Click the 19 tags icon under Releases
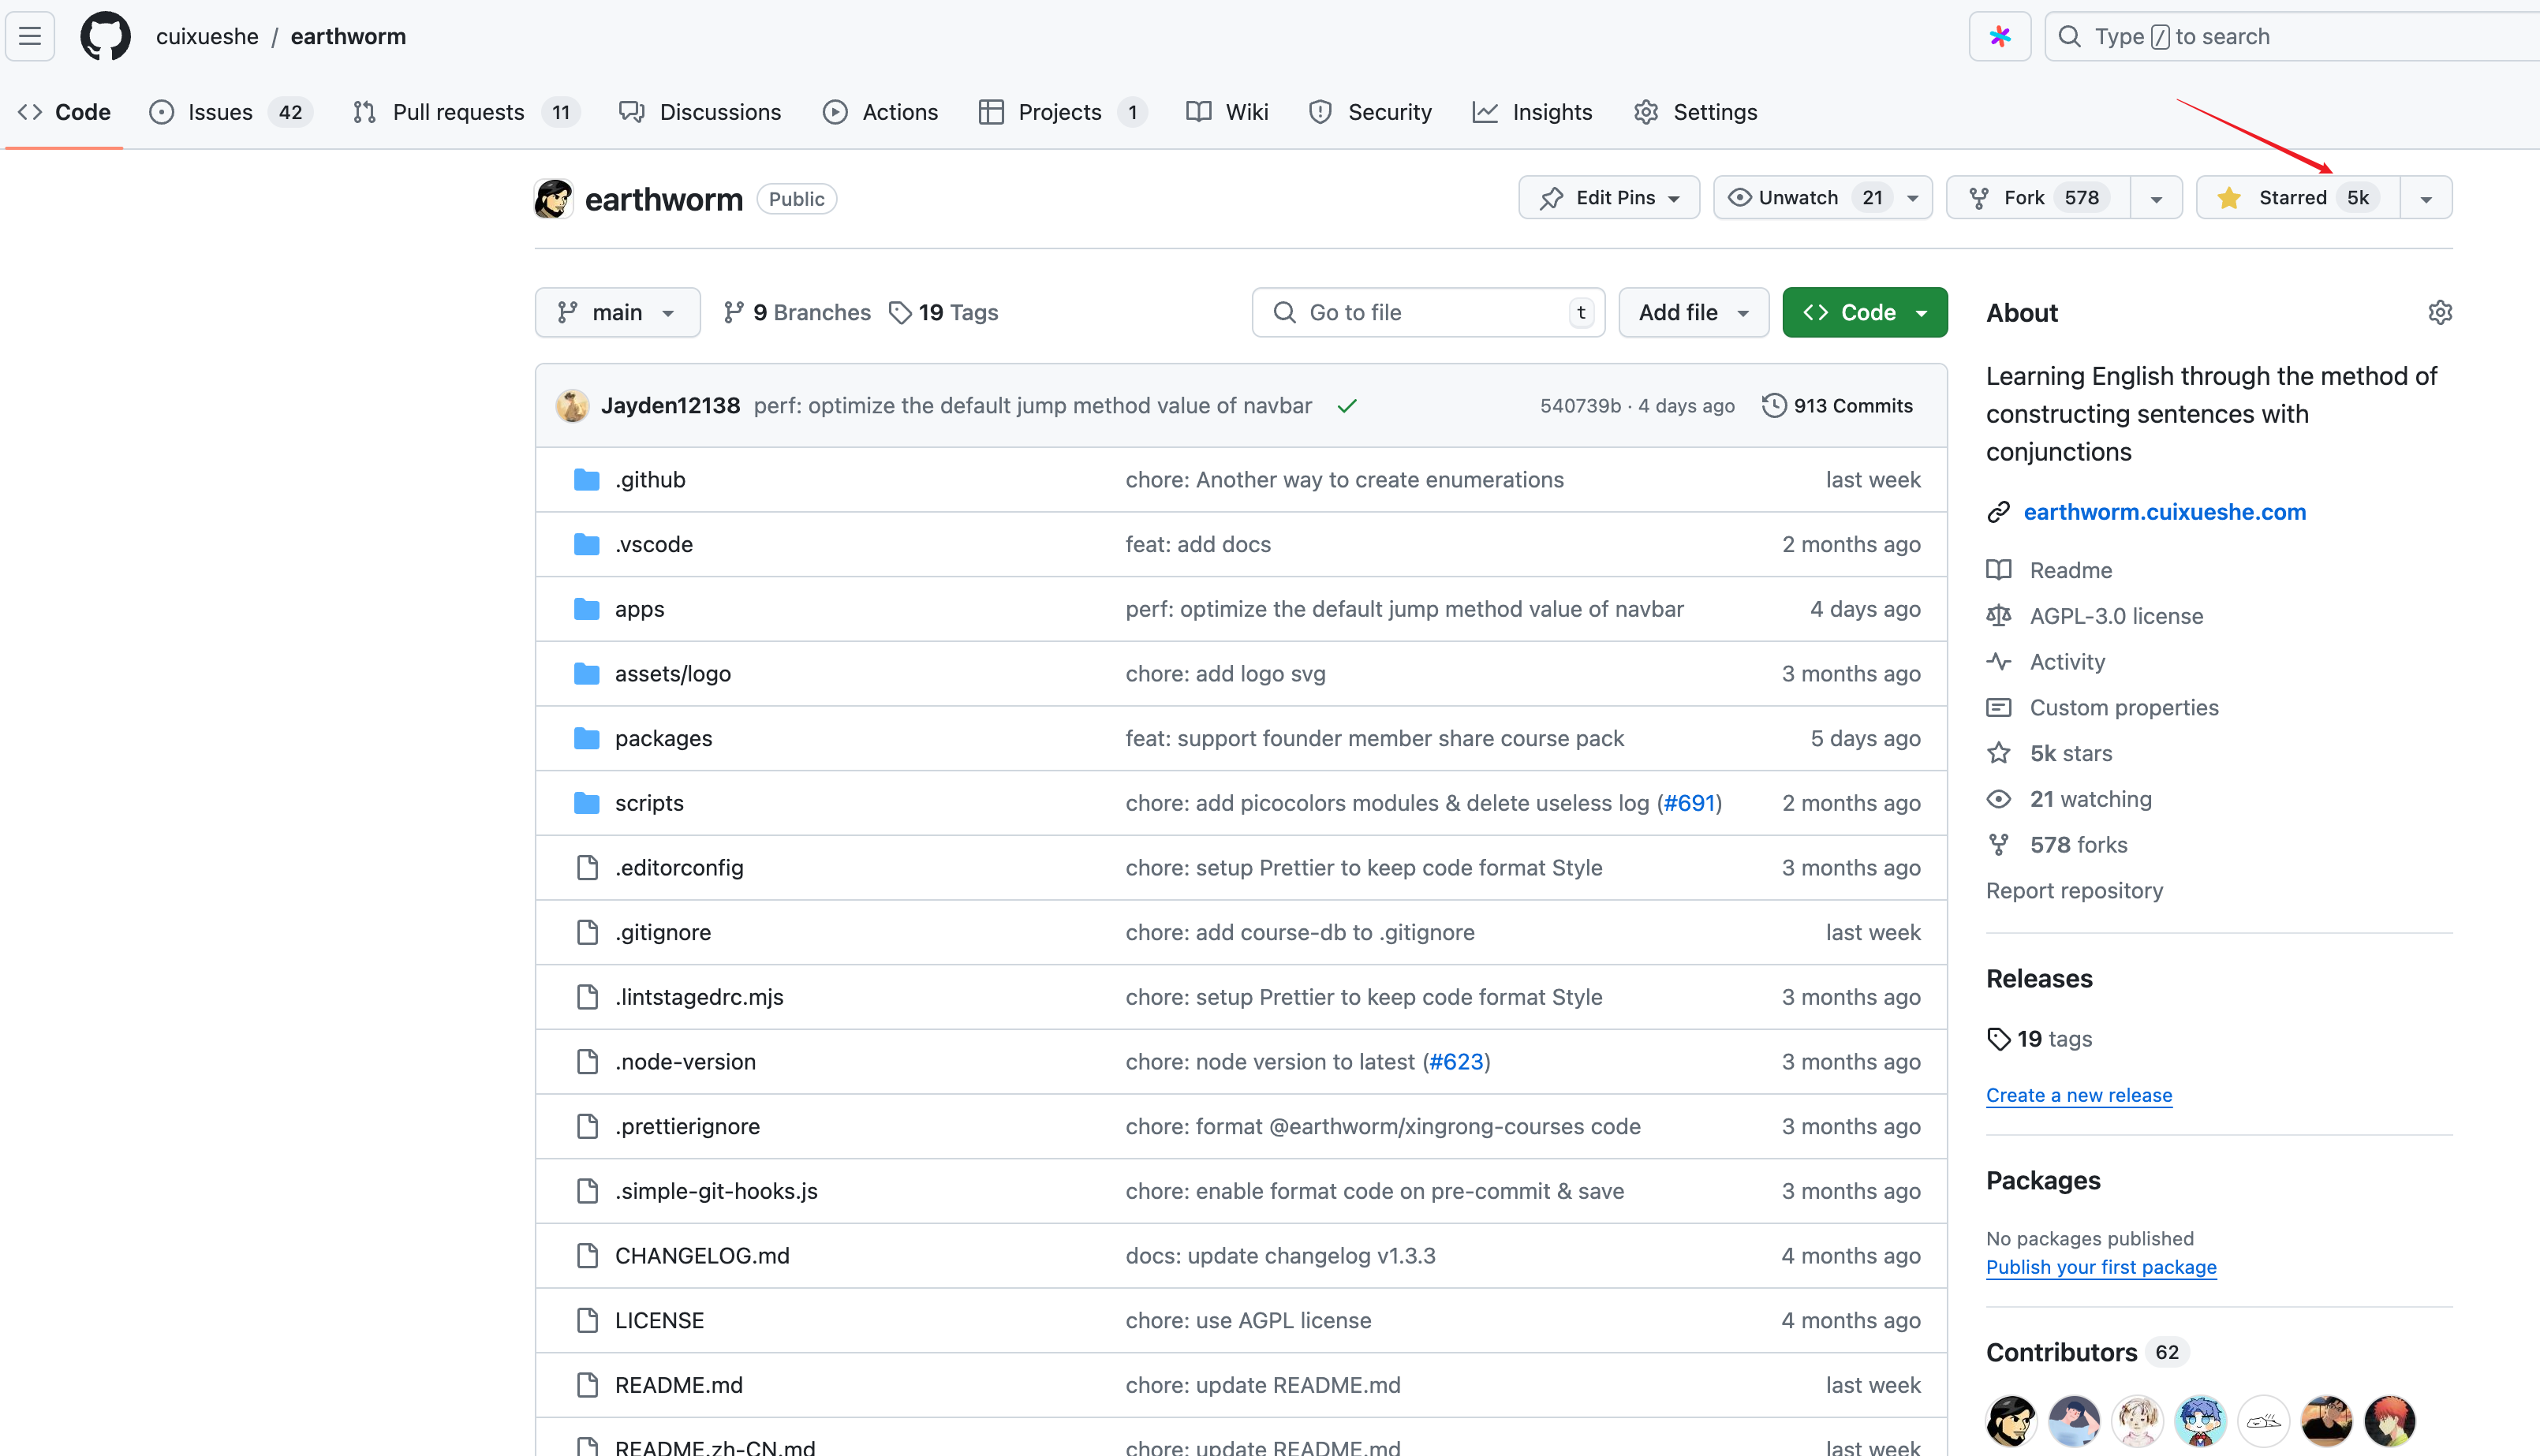Viewport: 2540px width, 1456px height. point(1998,1039)
